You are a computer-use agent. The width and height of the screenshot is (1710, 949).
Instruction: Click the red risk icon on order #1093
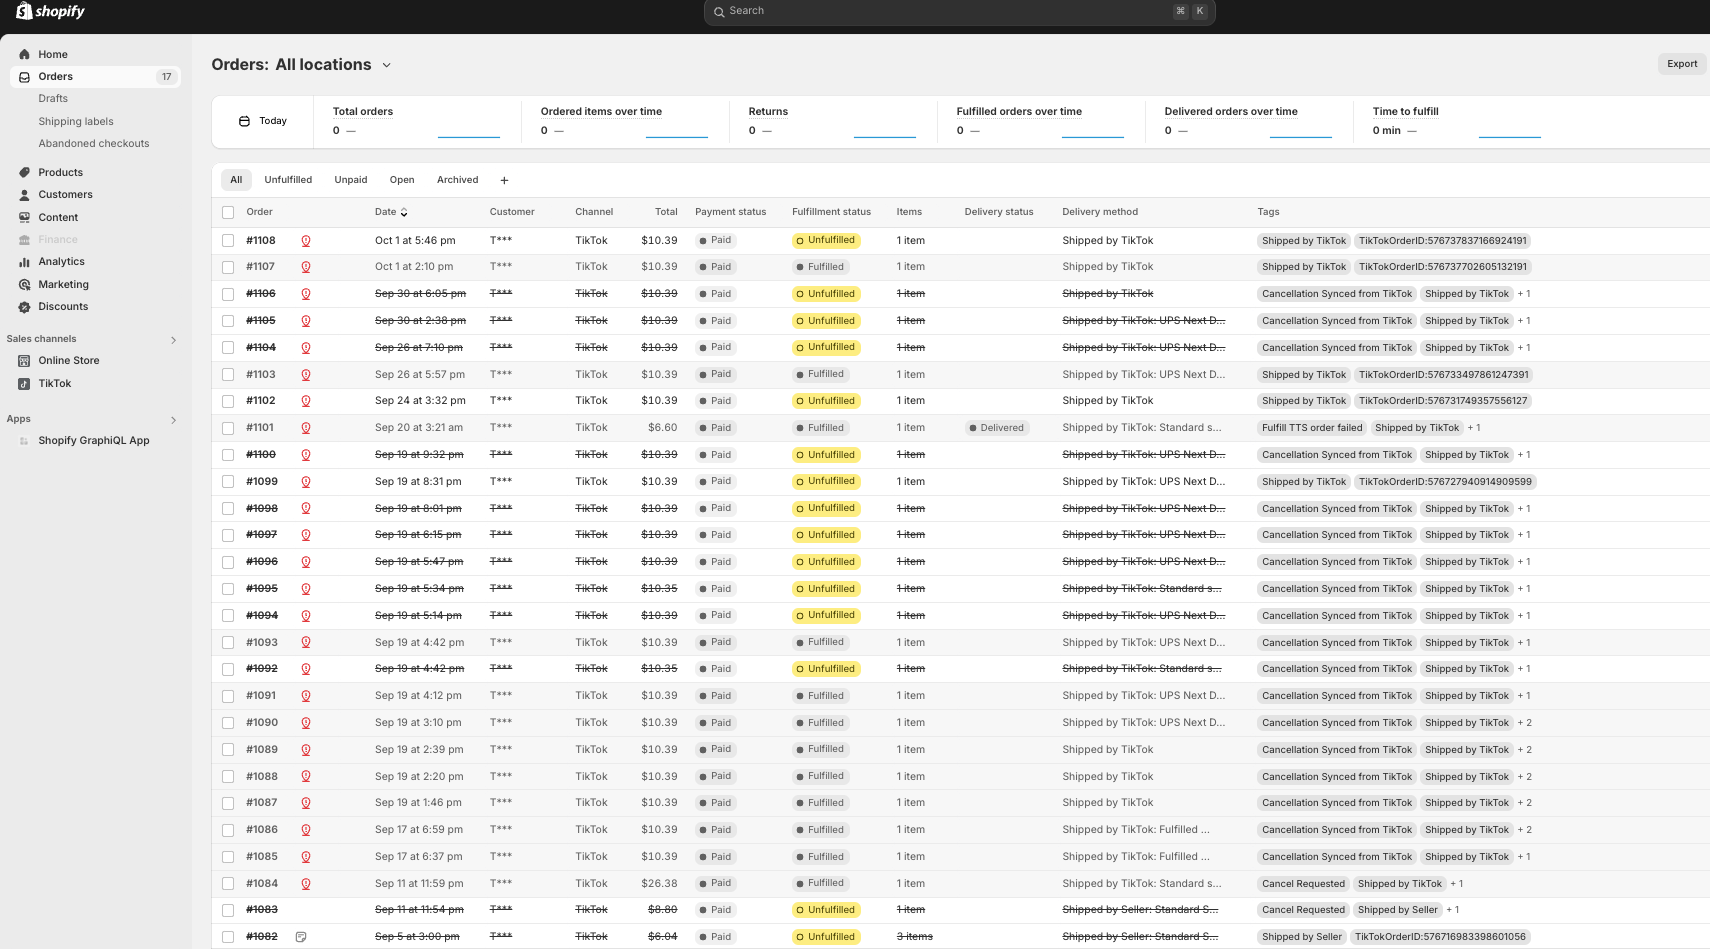pyautogui.click(x=306, y=643)
